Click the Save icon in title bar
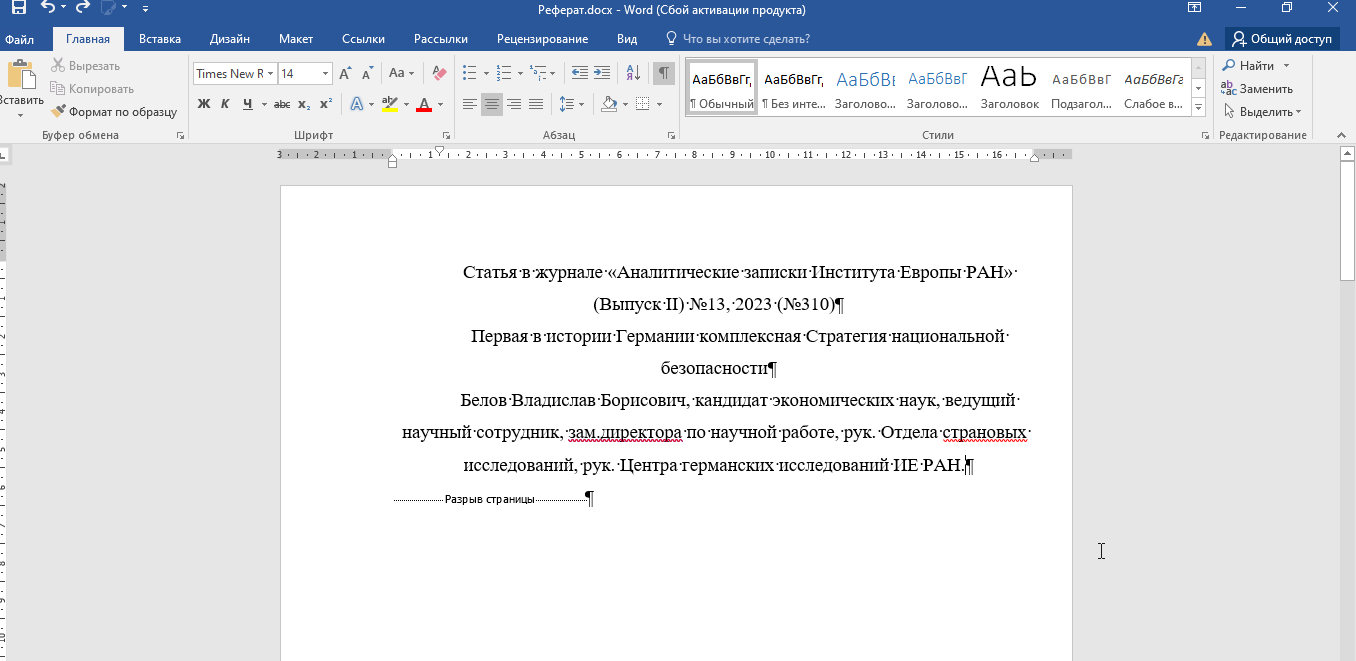 pyautogui.click(x=18, y=9)
